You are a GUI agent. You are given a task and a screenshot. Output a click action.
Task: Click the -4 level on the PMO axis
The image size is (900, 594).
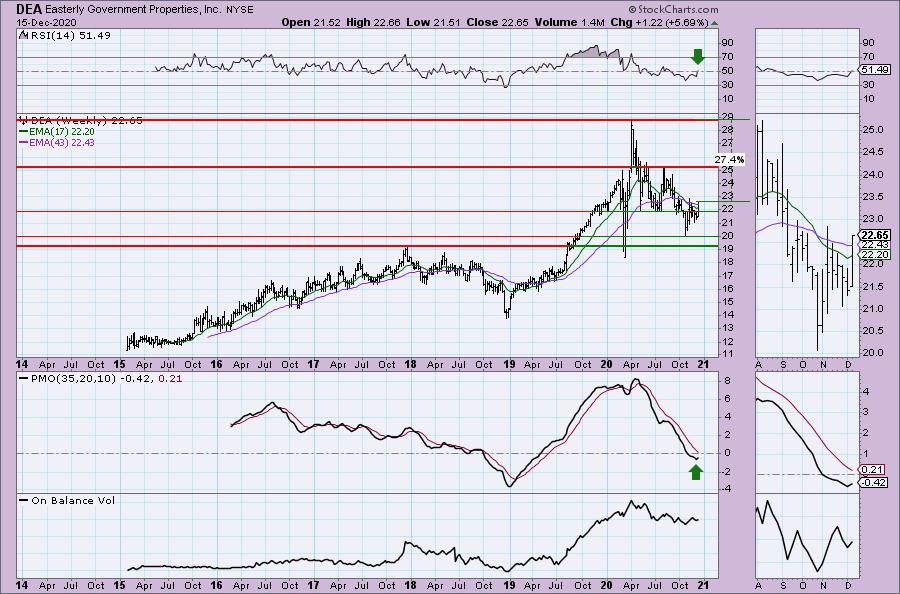pyautogui.click(x=726, y=489)
